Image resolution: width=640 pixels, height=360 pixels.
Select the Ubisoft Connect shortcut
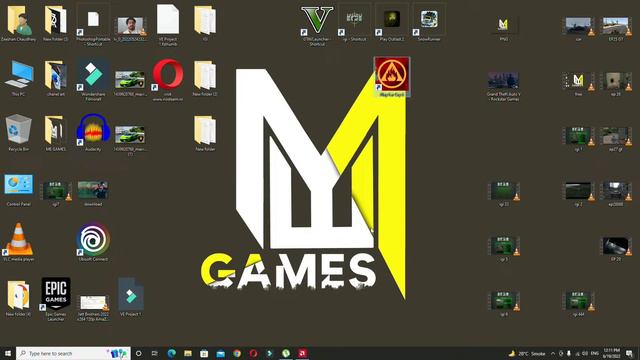tap(93, 242)
